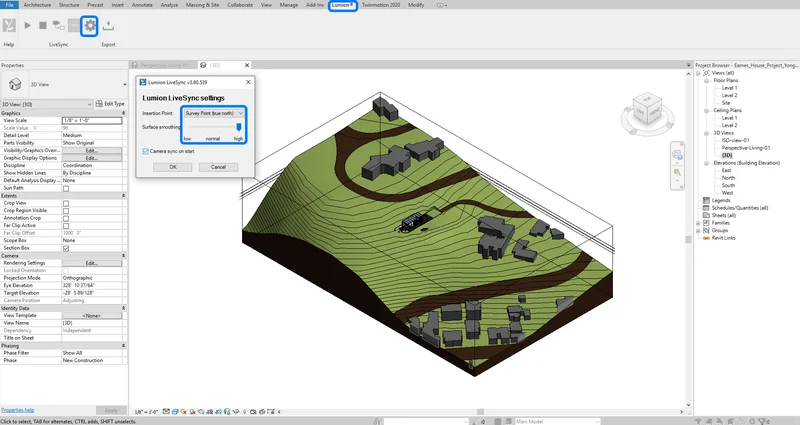Uncheck the Section Box checkbox
Screen dimensions: 800x425
66,248
